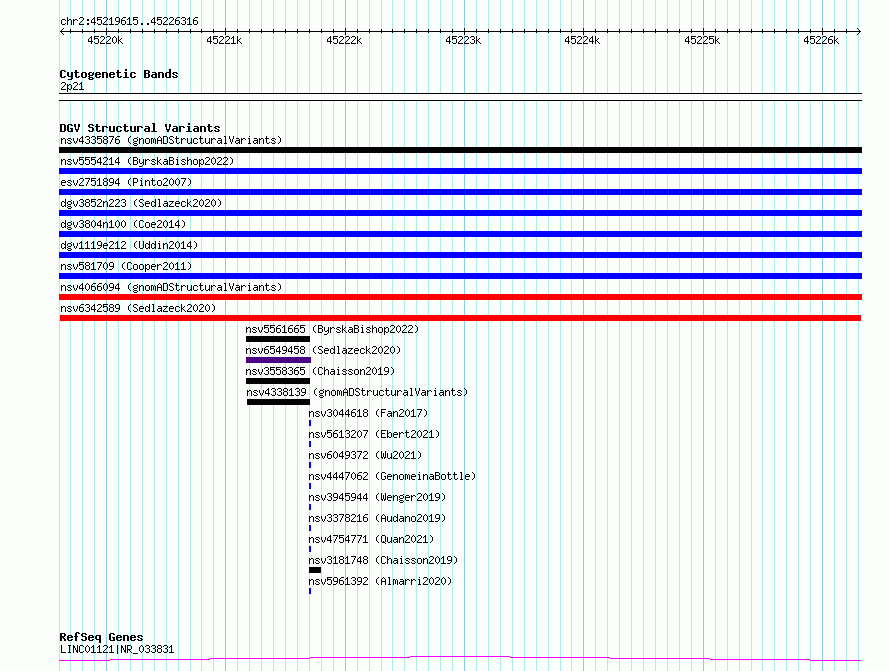Open dgv1119e212 (Uddin2014) label
Image resolution: width=890 pixels, height=671 pixels.
tap(129, 245)
